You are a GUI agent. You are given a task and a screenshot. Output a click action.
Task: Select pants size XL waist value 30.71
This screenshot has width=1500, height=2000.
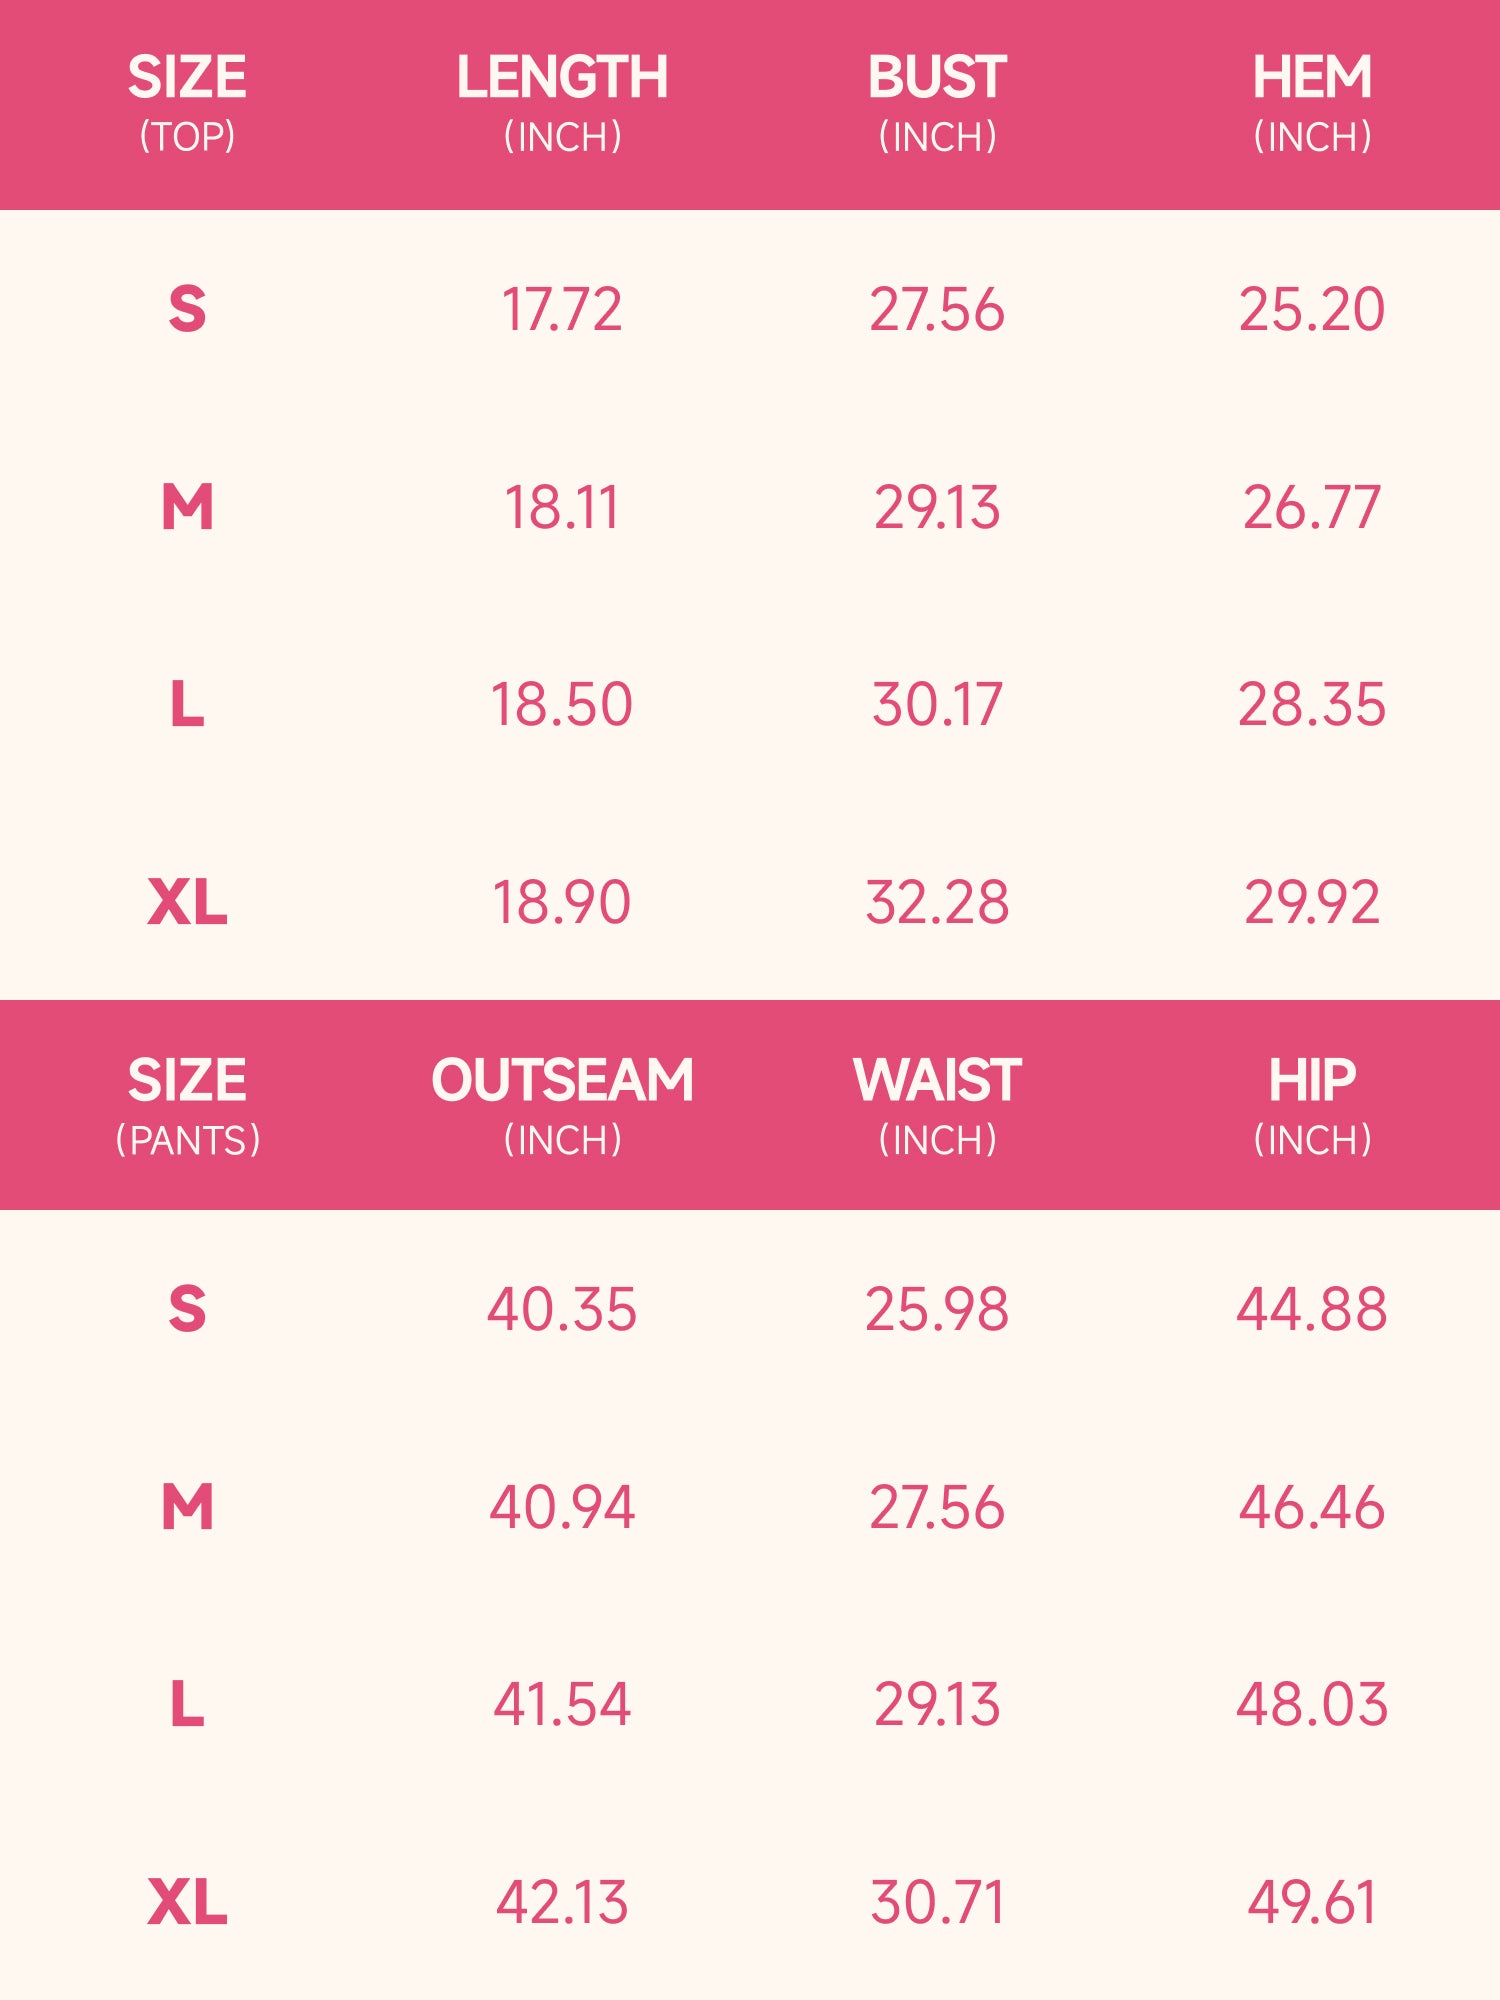(937, 1902)
